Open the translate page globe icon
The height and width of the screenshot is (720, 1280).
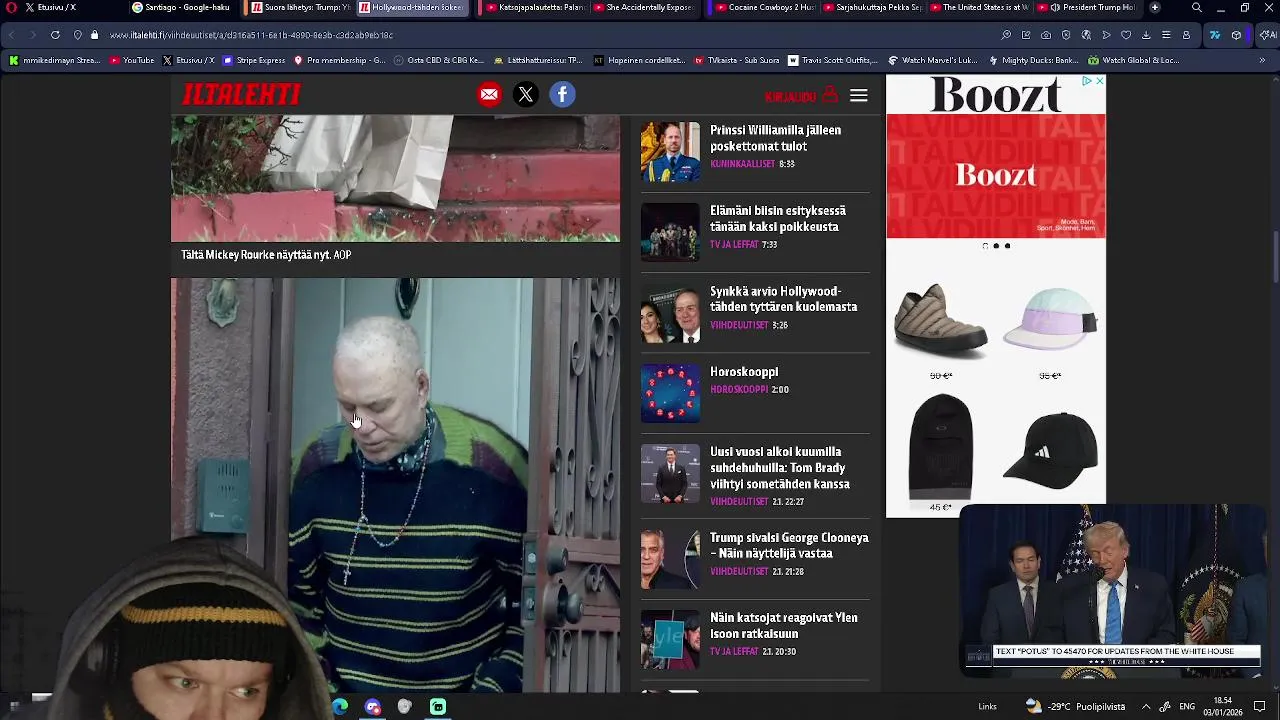pyautogui.click(x=1086, y=35)
